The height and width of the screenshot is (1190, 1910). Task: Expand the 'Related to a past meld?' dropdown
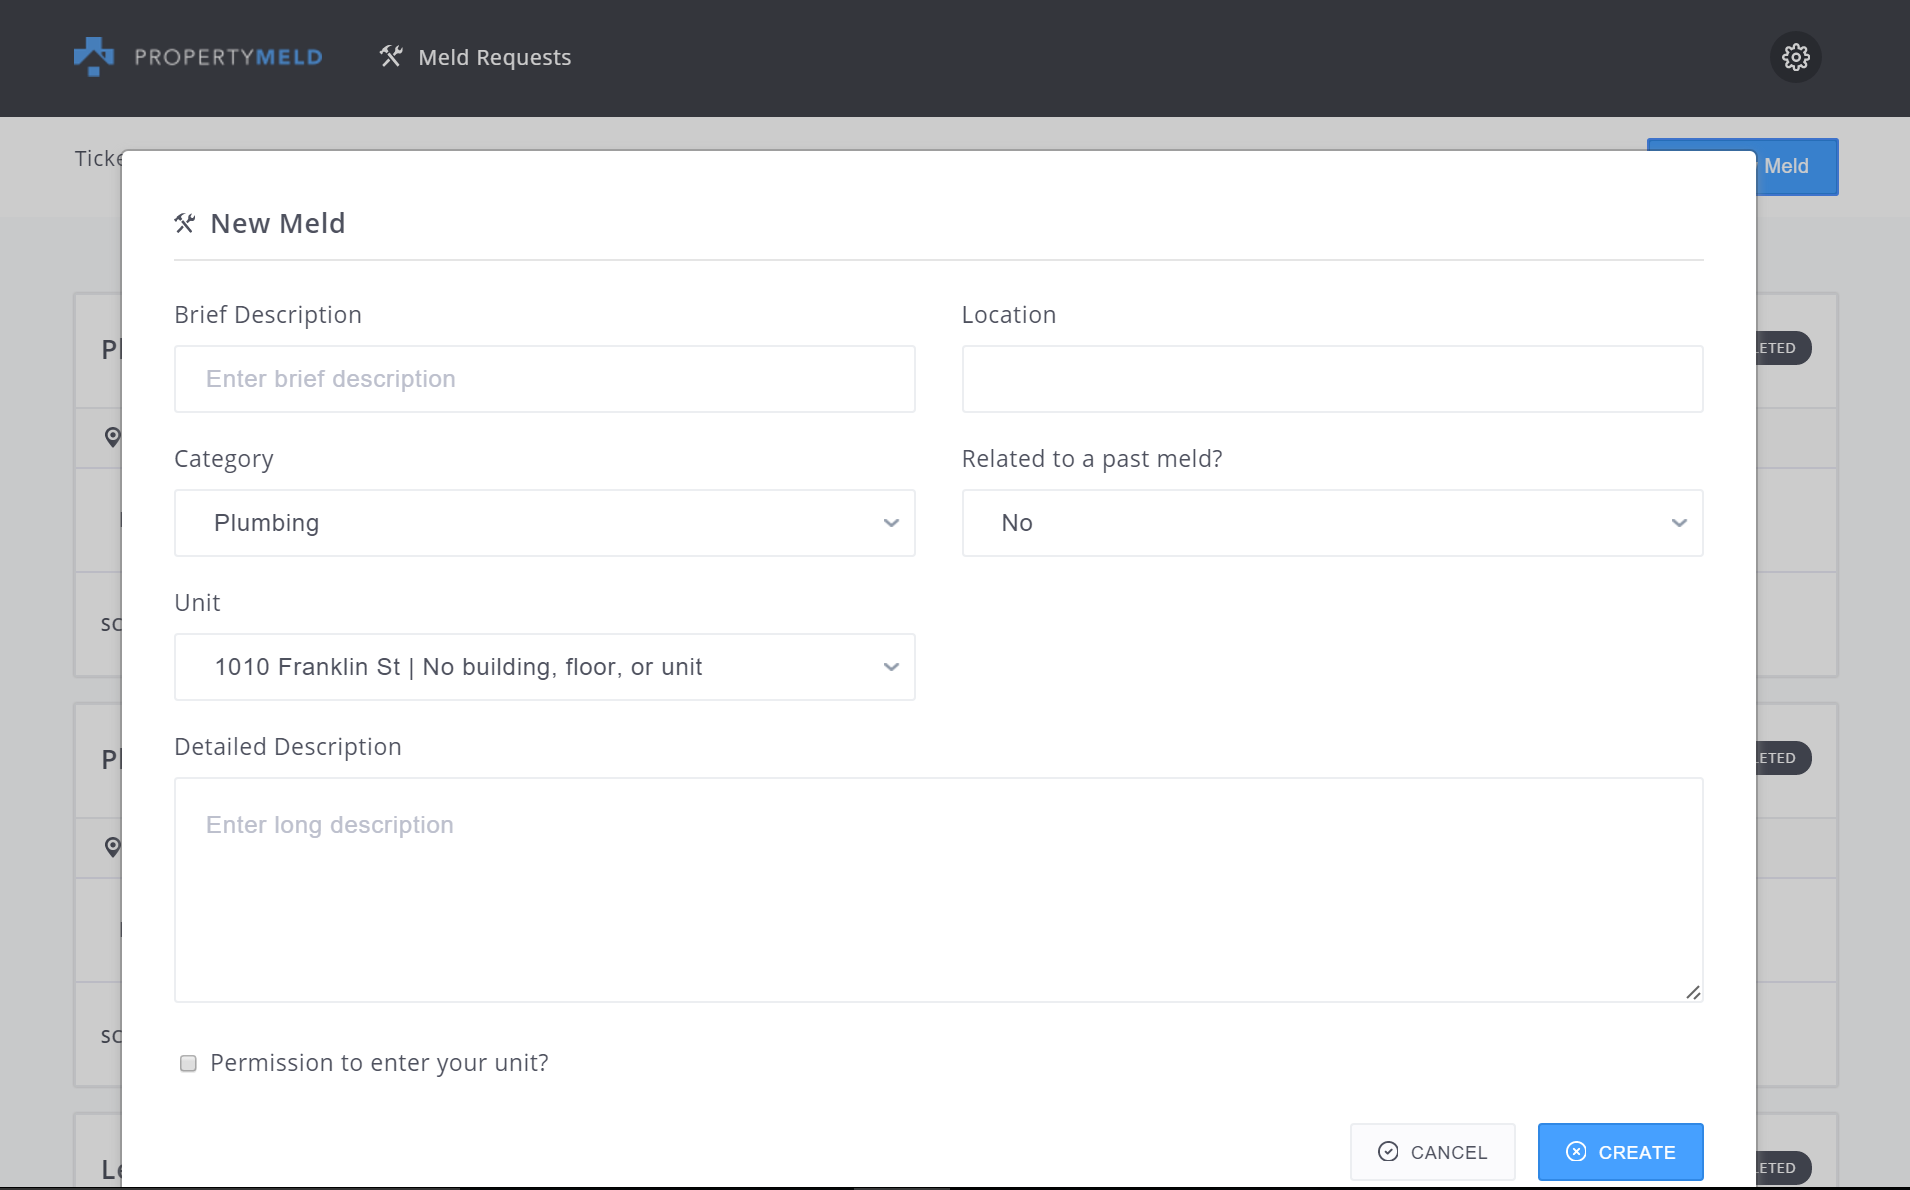tap(1331, 523)
